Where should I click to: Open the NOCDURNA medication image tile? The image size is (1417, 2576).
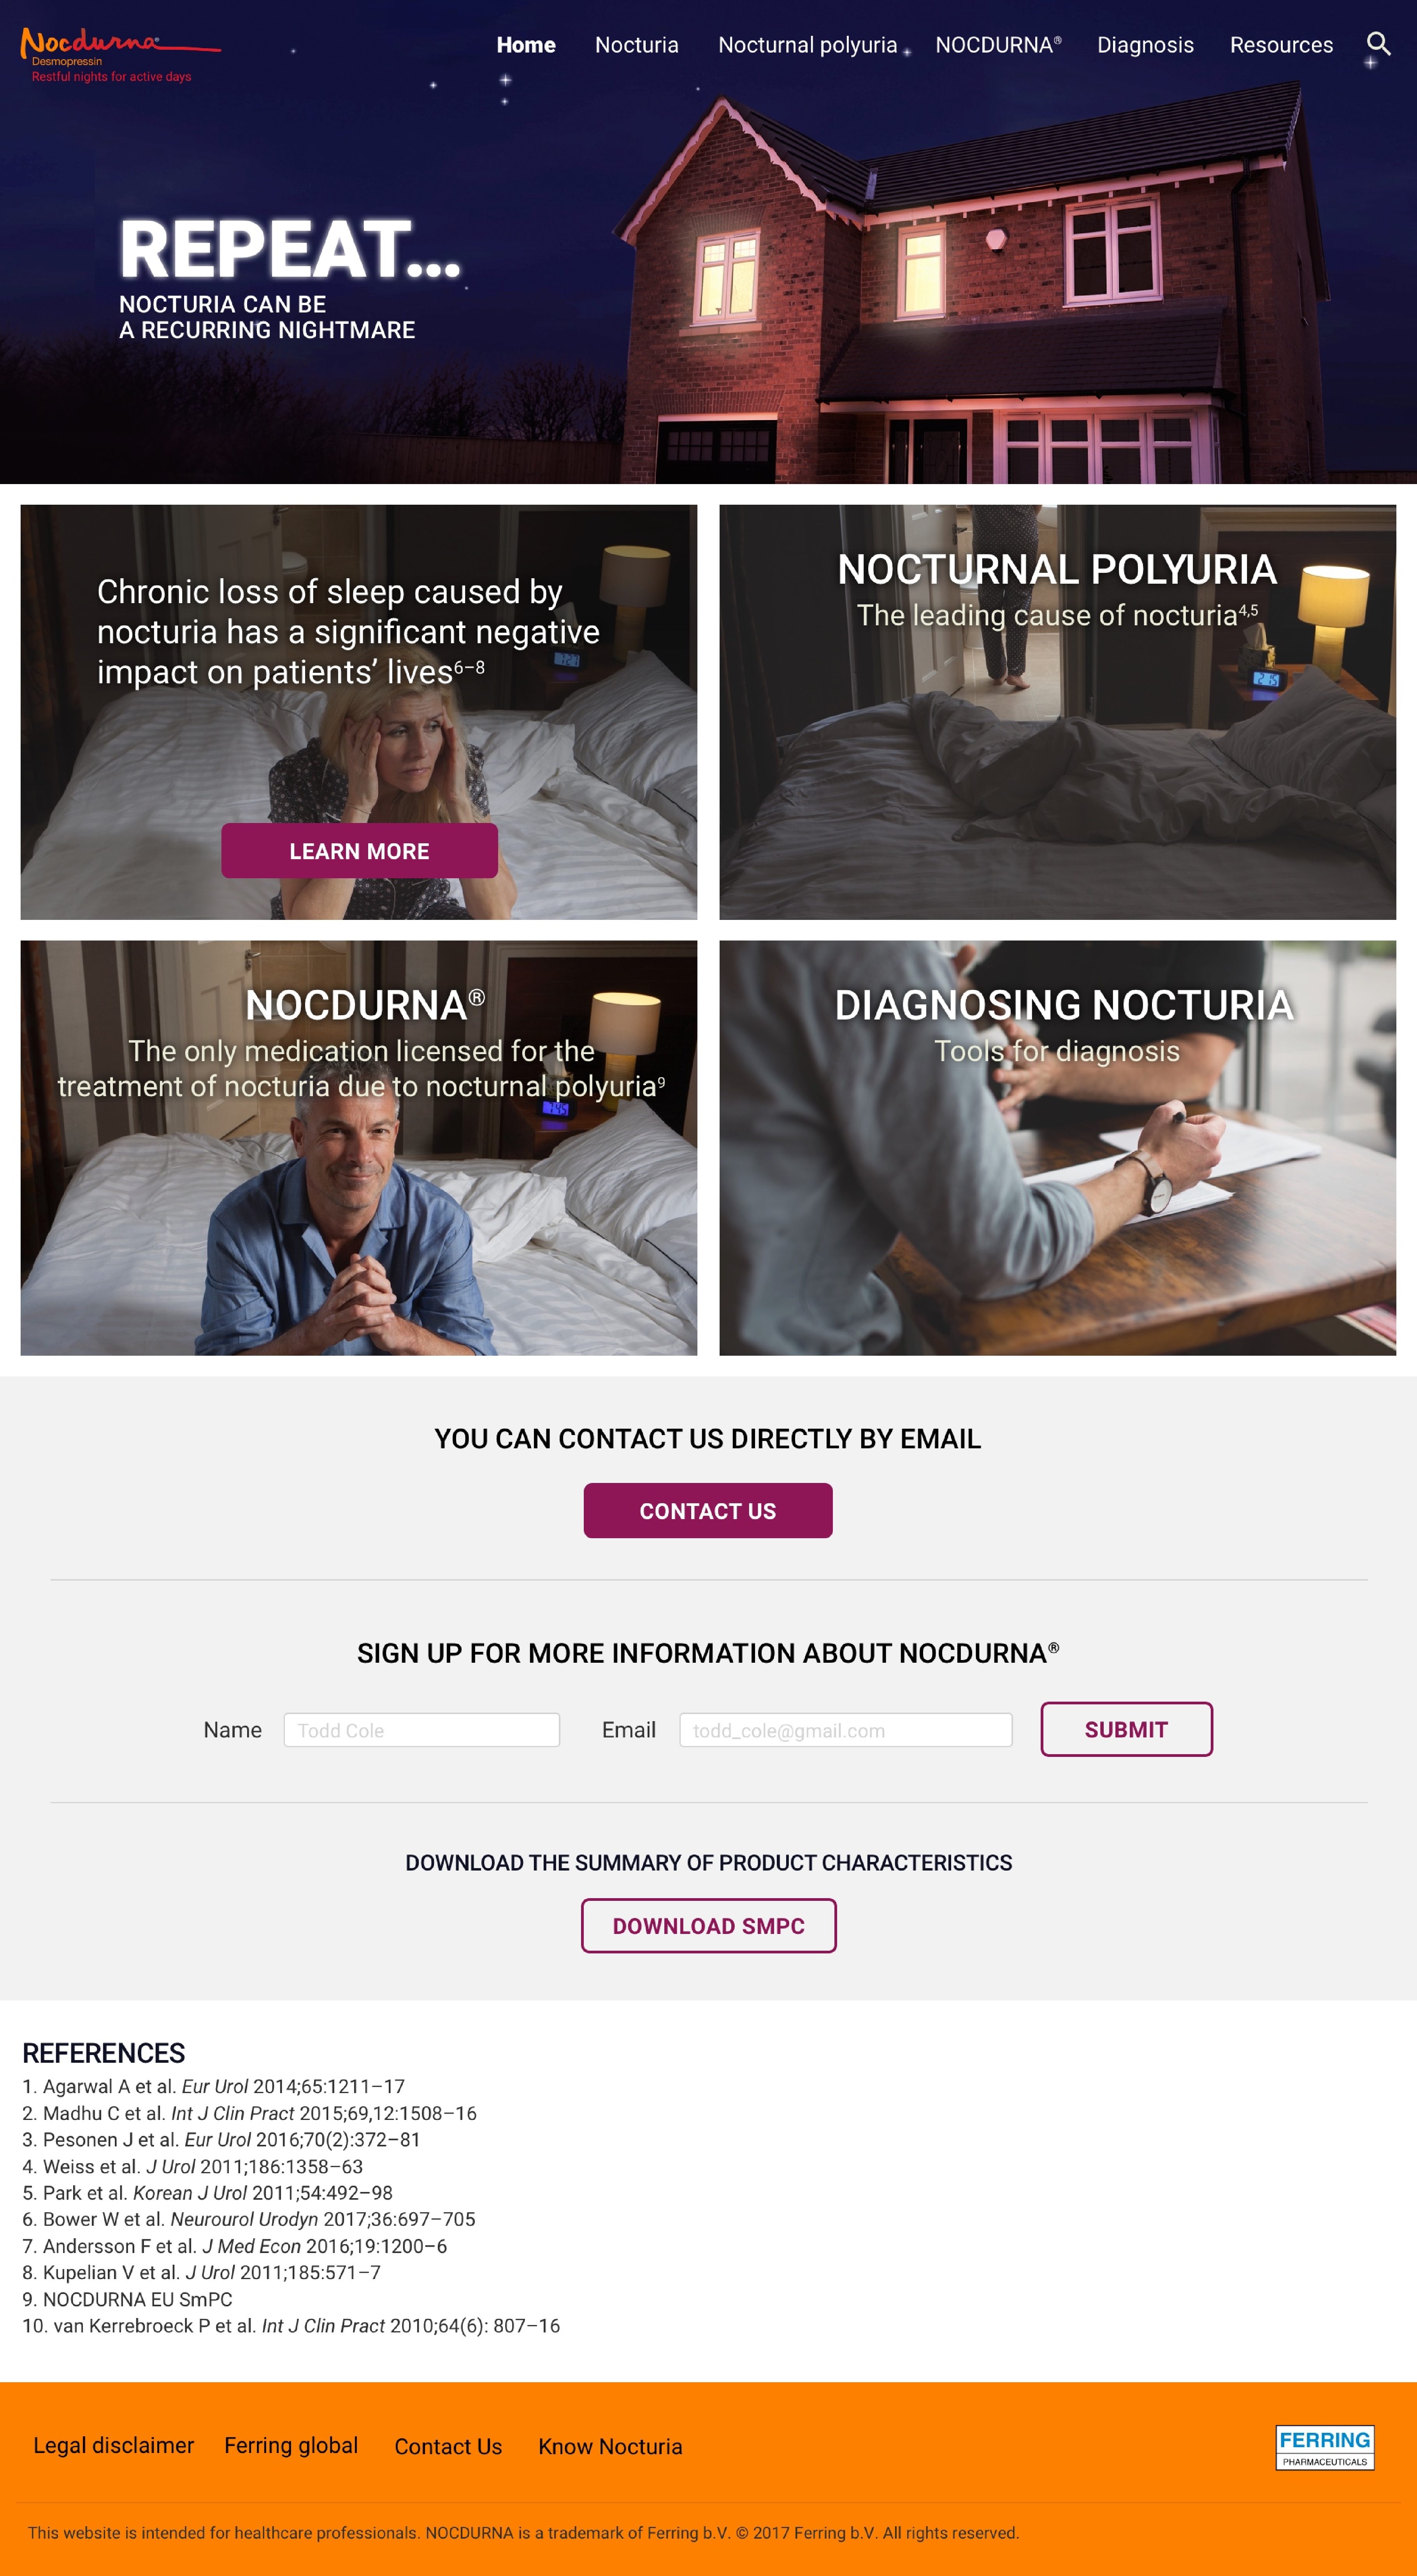click(x=359, y=1148)
